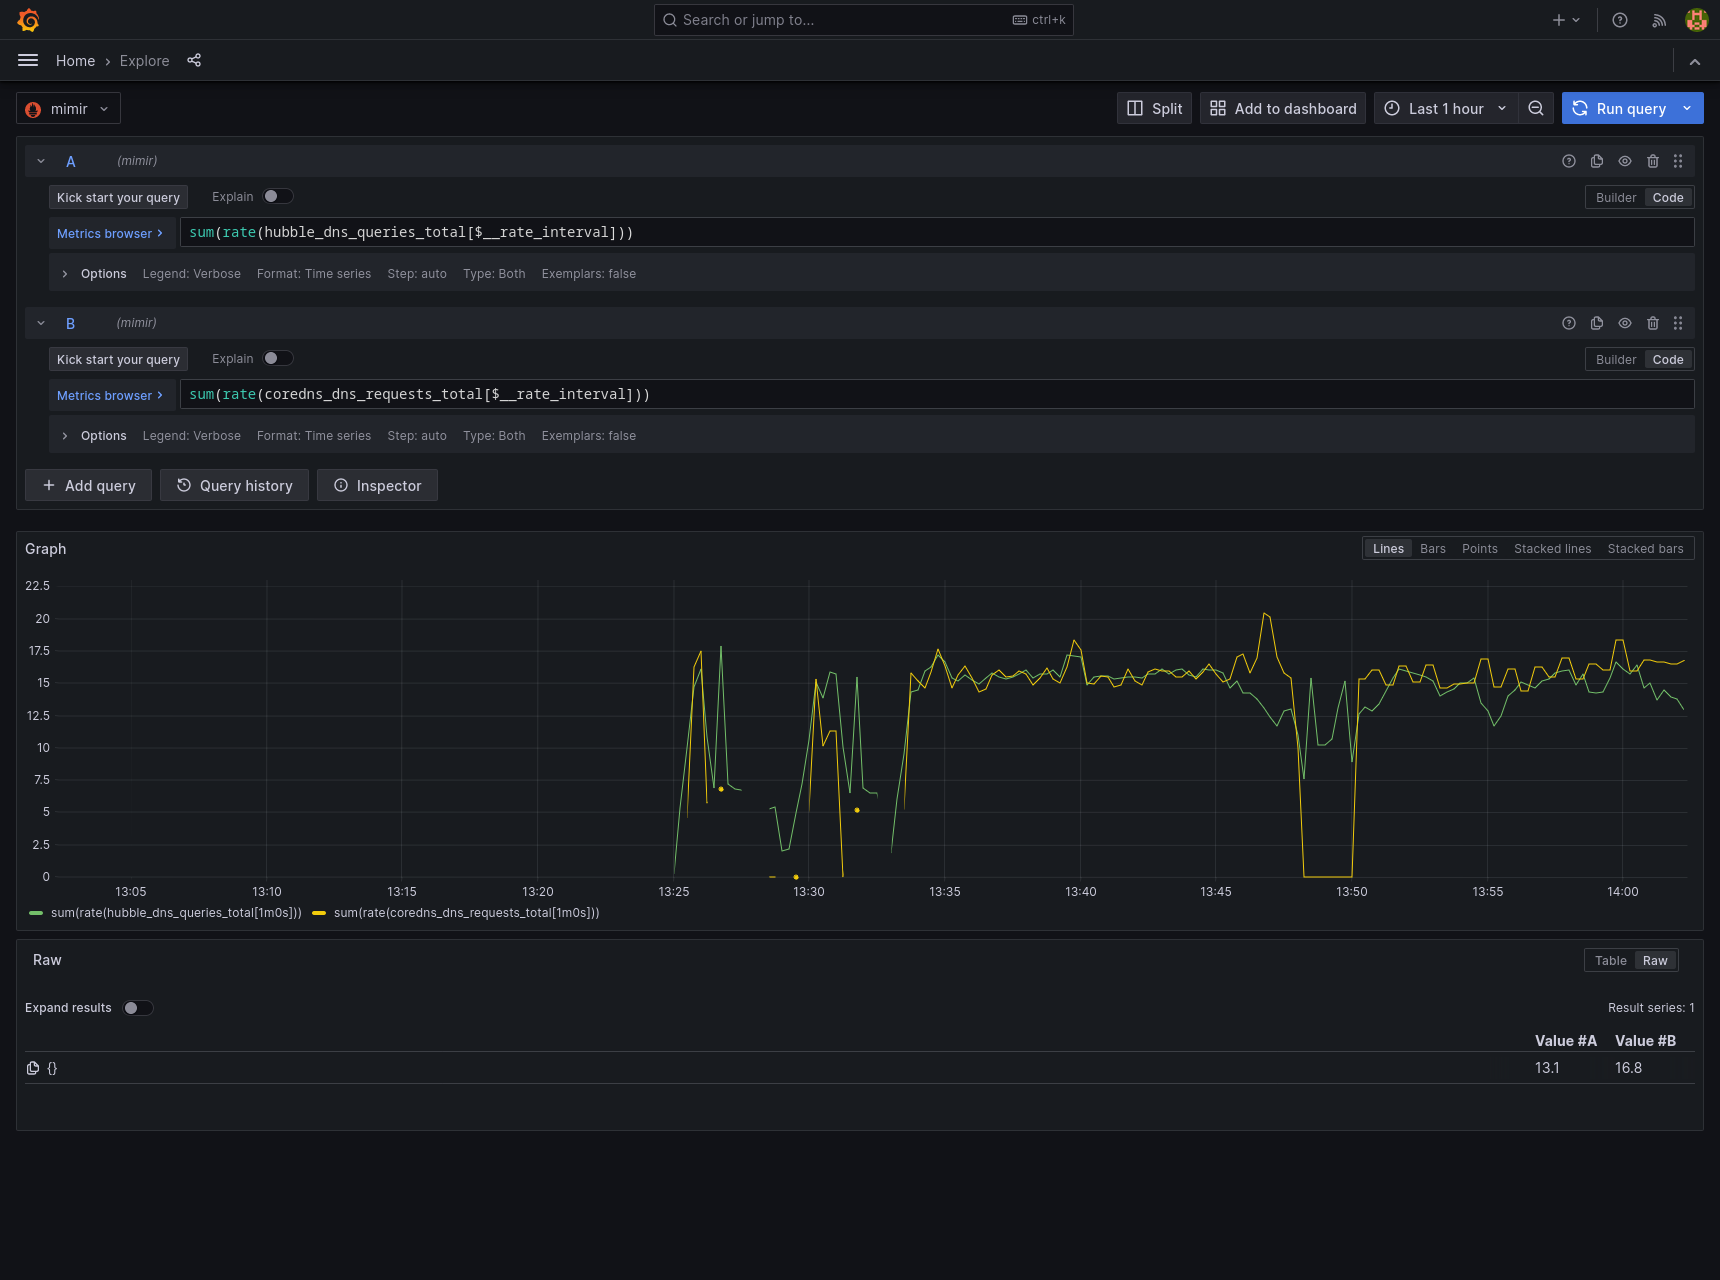Delete query B with the trash icon
1720x1280 pixels.
click(1653, 323)
